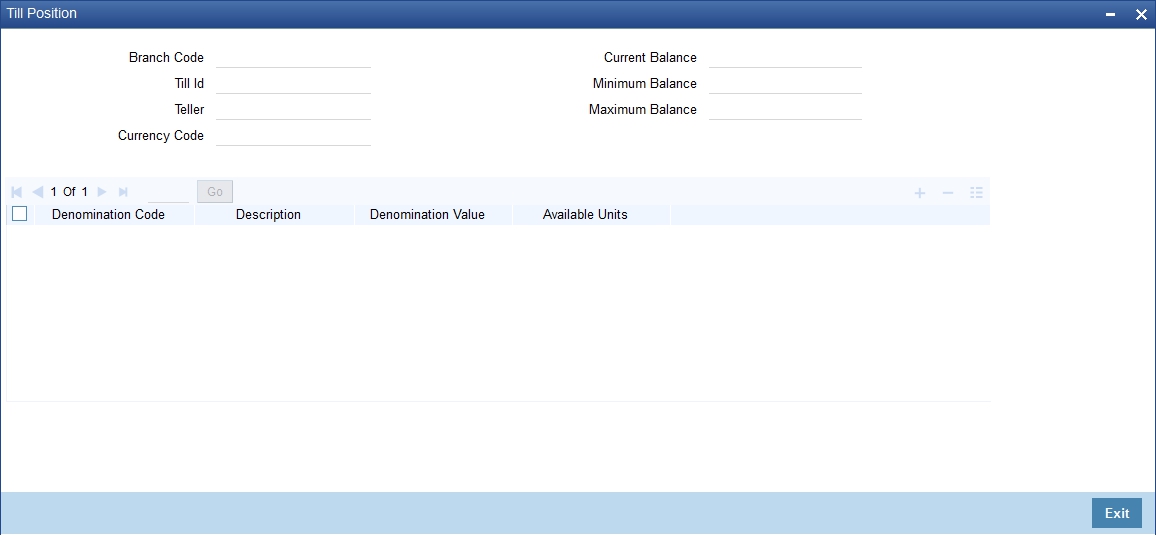The width and height of the screenshot is (1156, 541).
Task: Focus the Current Balance field
Action: [x=785, y=57]
